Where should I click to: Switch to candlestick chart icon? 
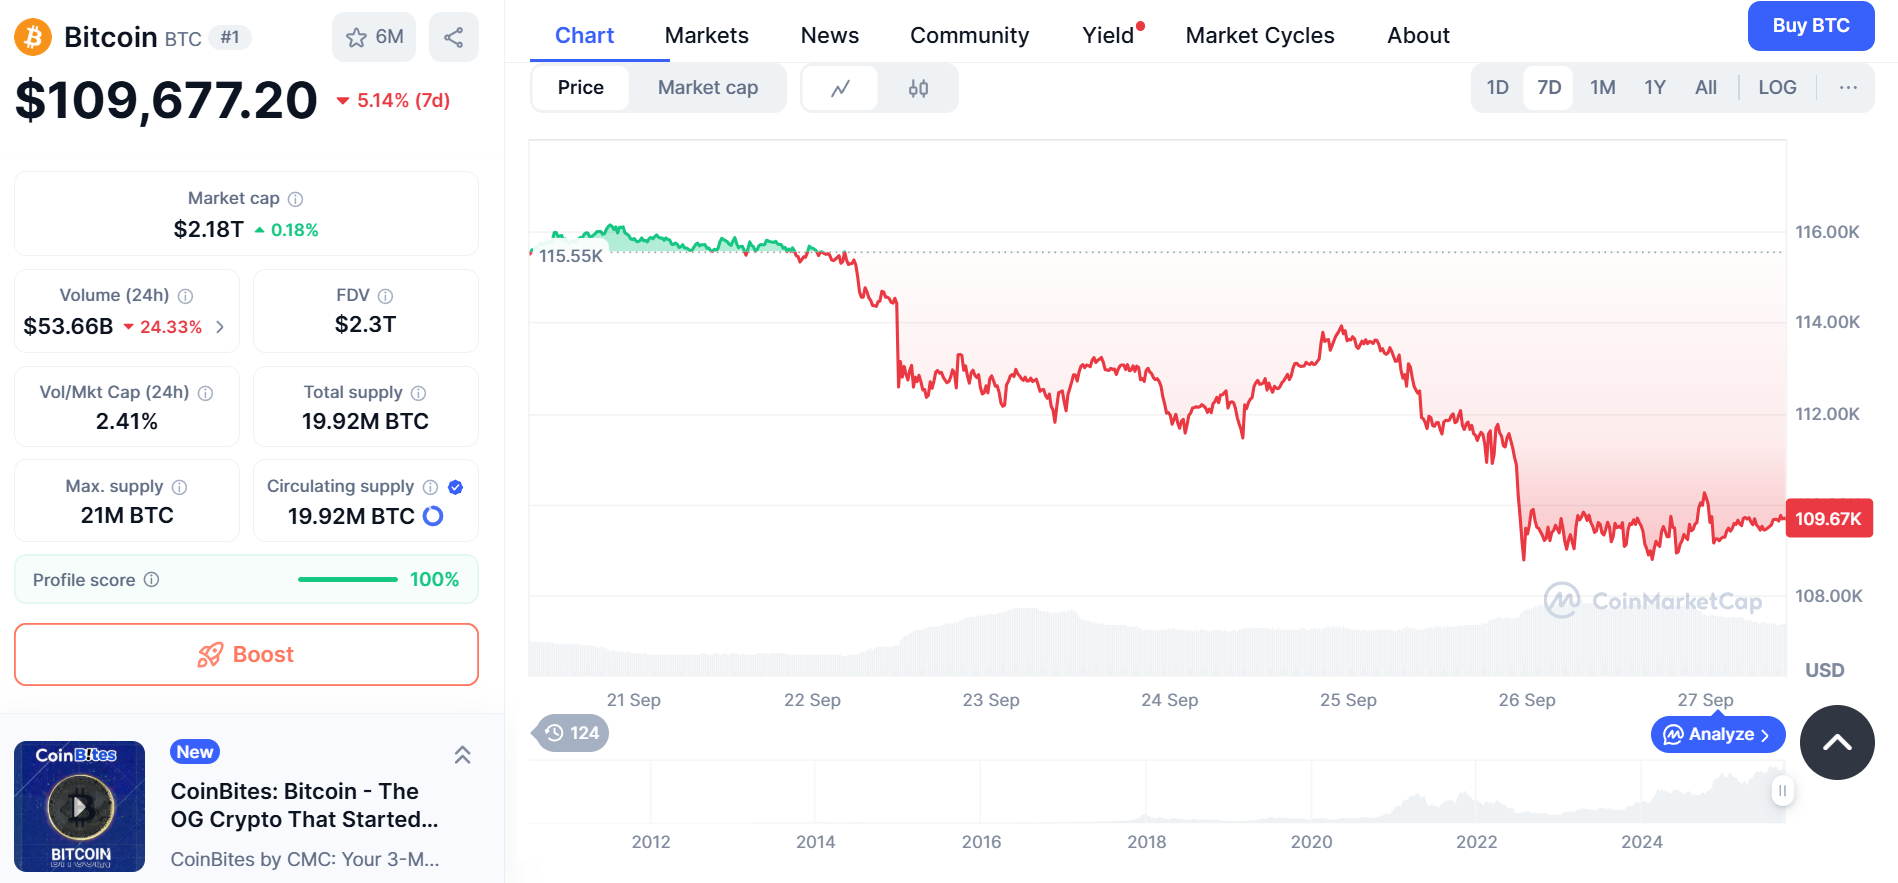918,88
